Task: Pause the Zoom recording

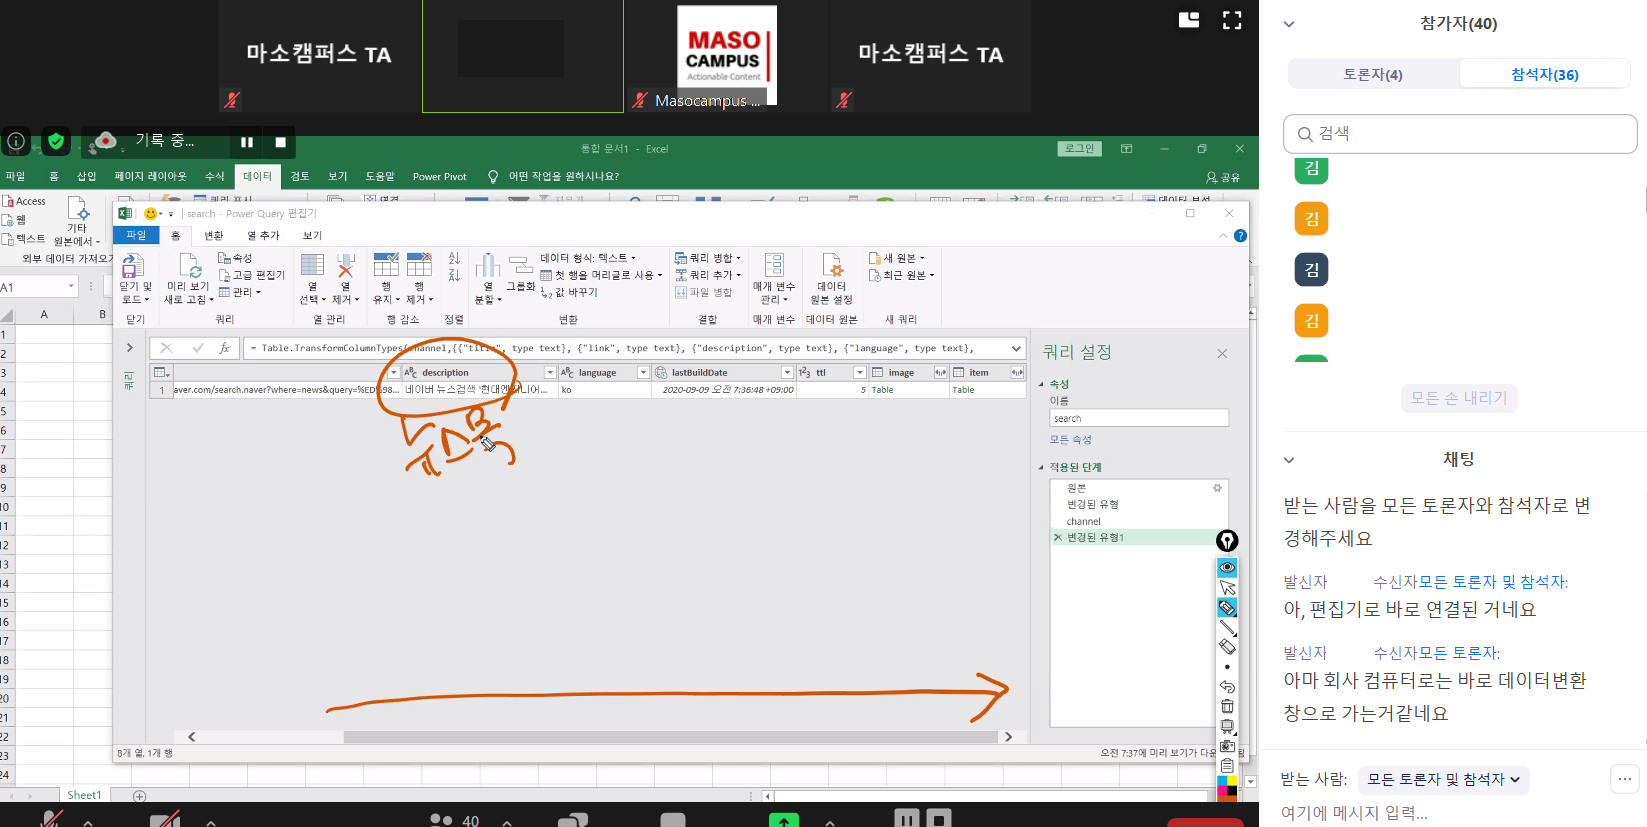Action: click(247, 142)
